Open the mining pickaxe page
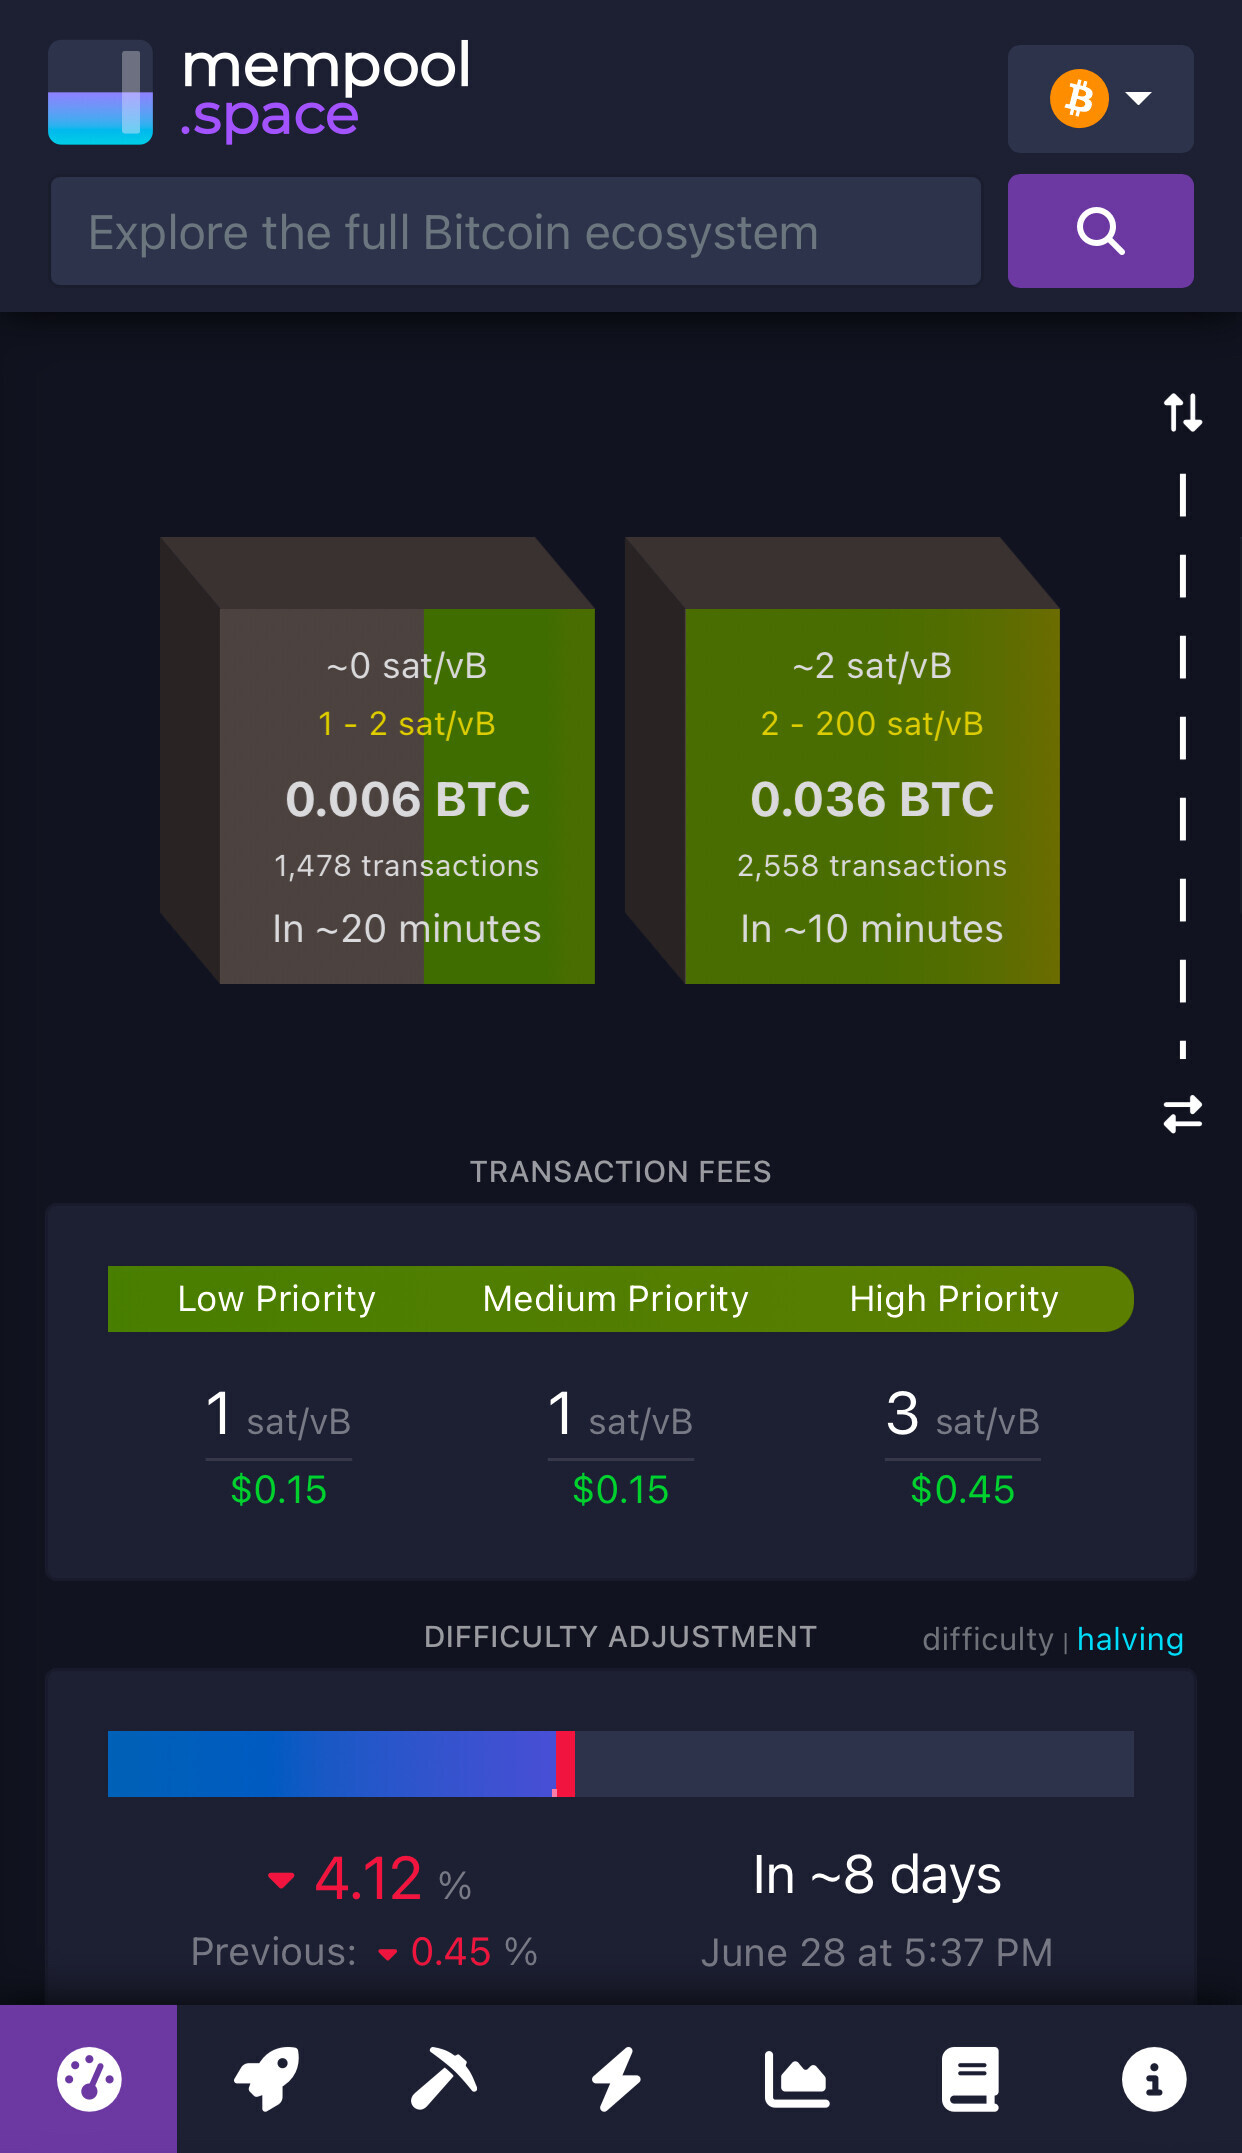The height and width of the screenshot is (2153, 1242). tap(443, 2079)
